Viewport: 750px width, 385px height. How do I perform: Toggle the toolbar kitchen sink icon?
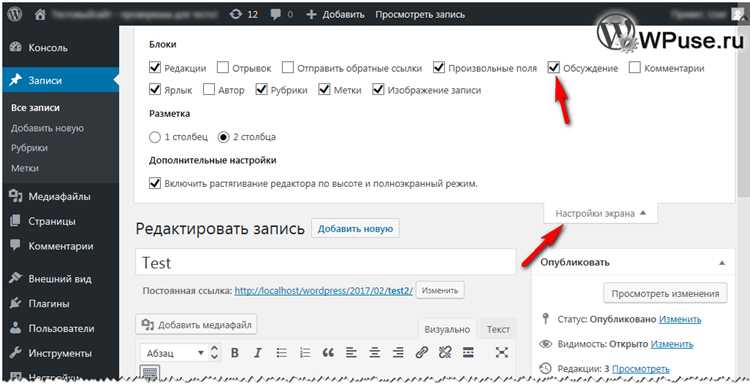[150, 373]
